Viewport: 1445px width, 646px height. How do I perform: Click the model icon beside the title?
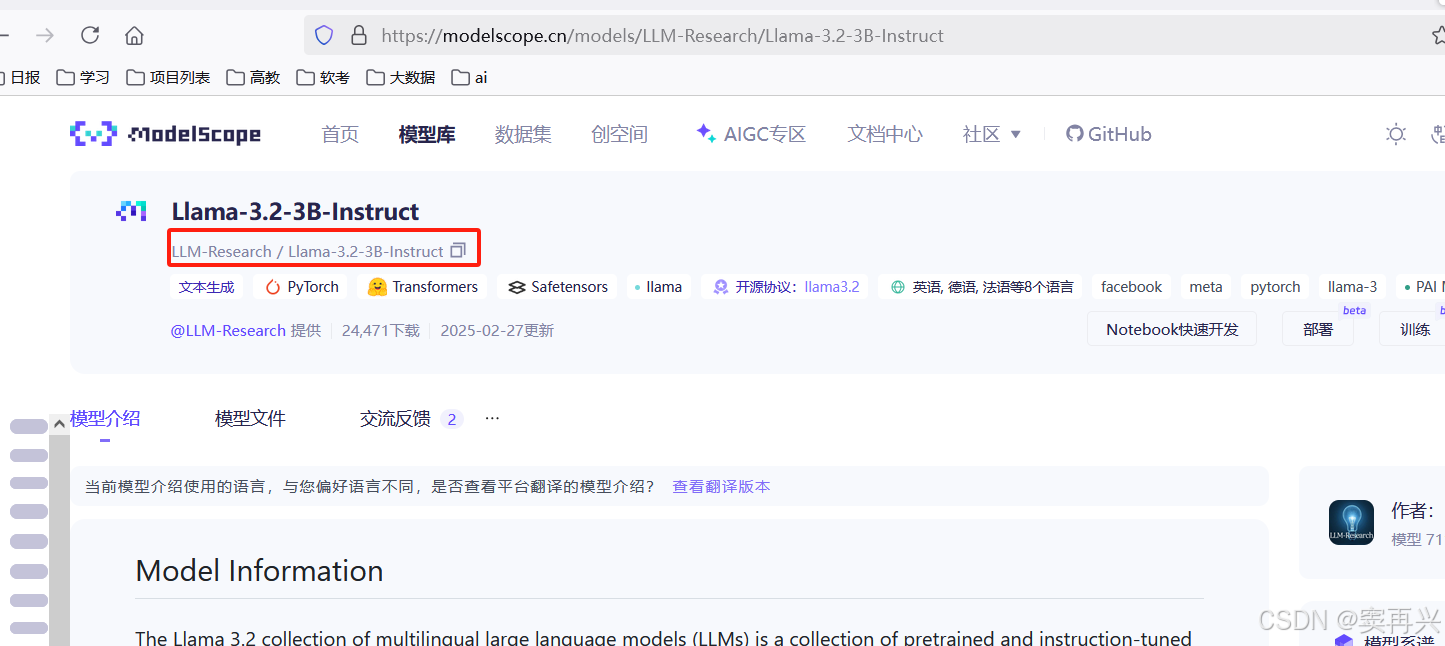(x=132, y=211)
